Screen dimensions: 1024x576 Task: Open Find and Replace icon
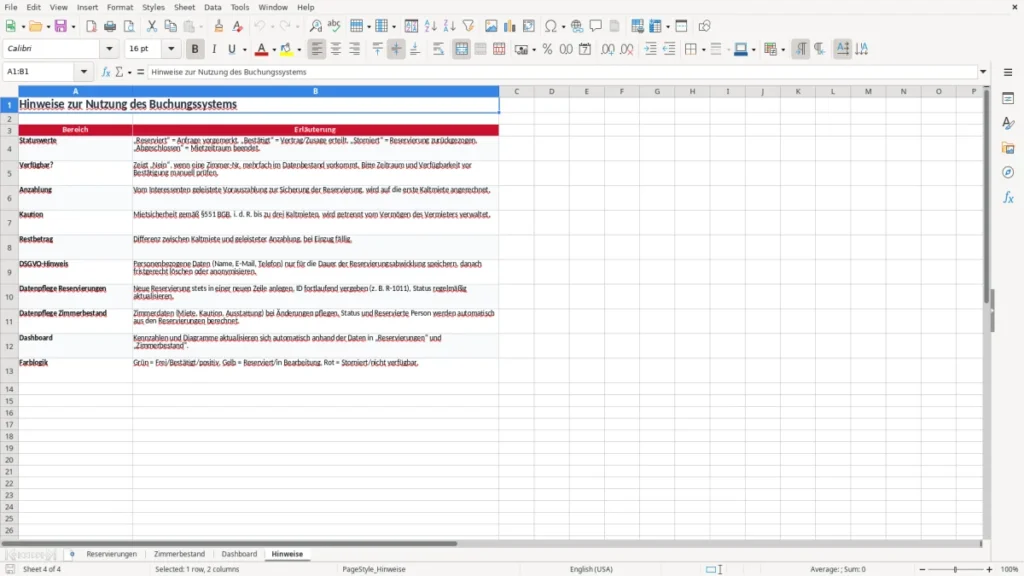[315, 26]
